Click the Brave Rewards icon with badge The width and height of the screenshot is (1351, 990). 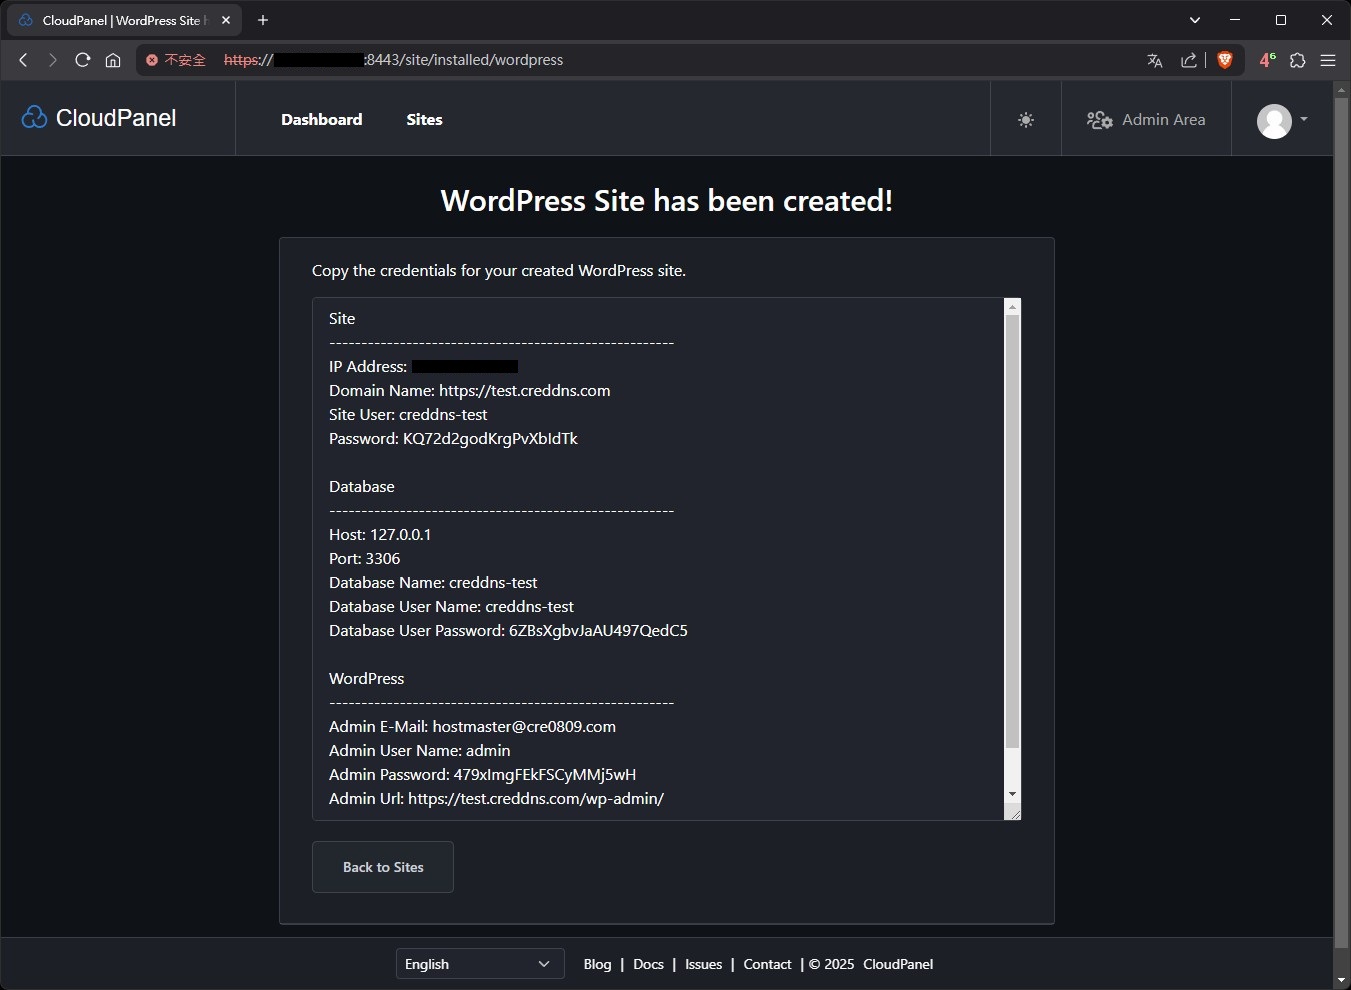[x=1267, y=60]
